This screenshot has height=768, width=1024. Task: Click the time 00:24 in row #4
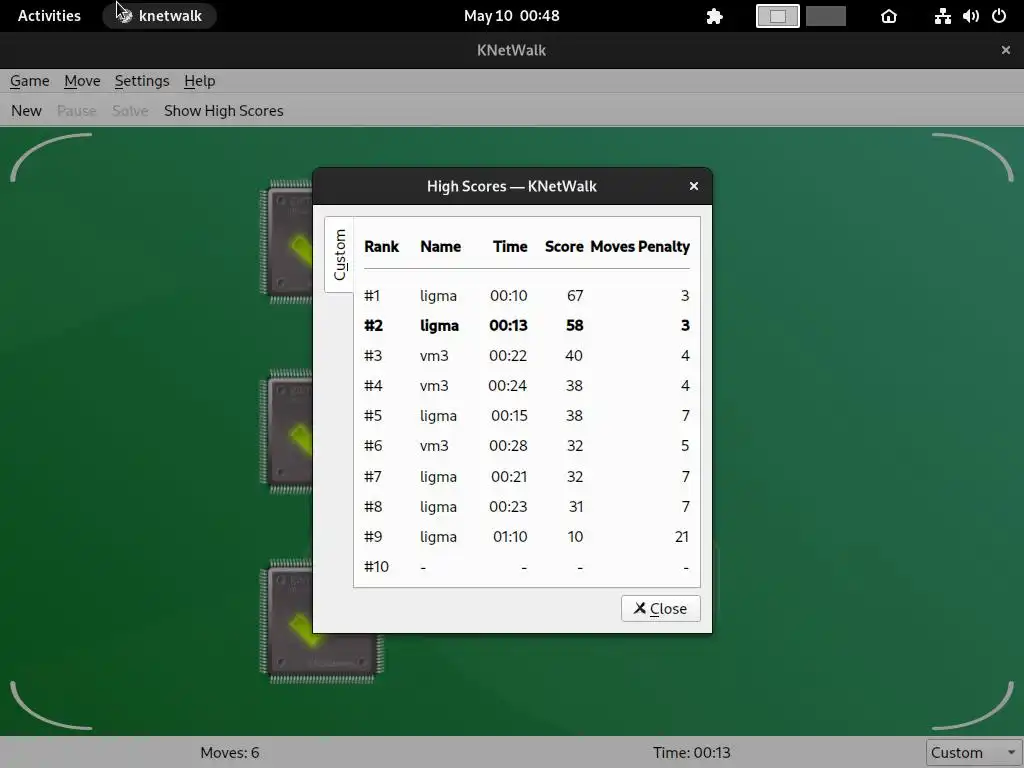(507, 386)
